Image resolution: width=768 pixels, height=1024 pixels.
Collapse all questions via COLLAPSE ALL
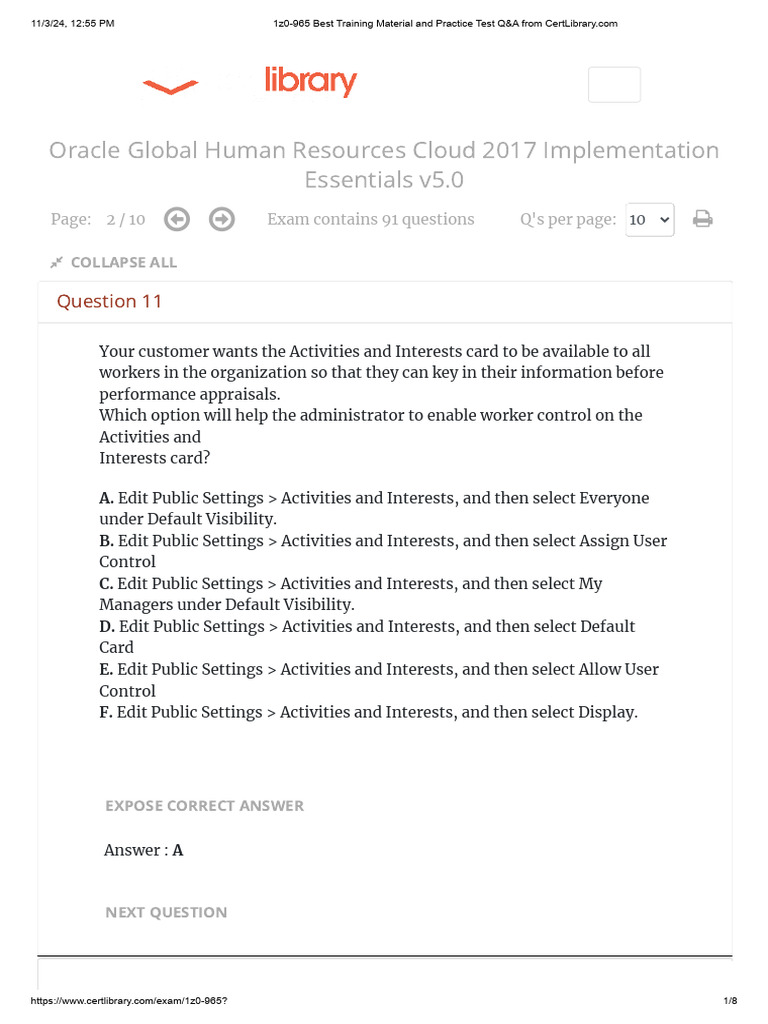click(x=123, y=263)
